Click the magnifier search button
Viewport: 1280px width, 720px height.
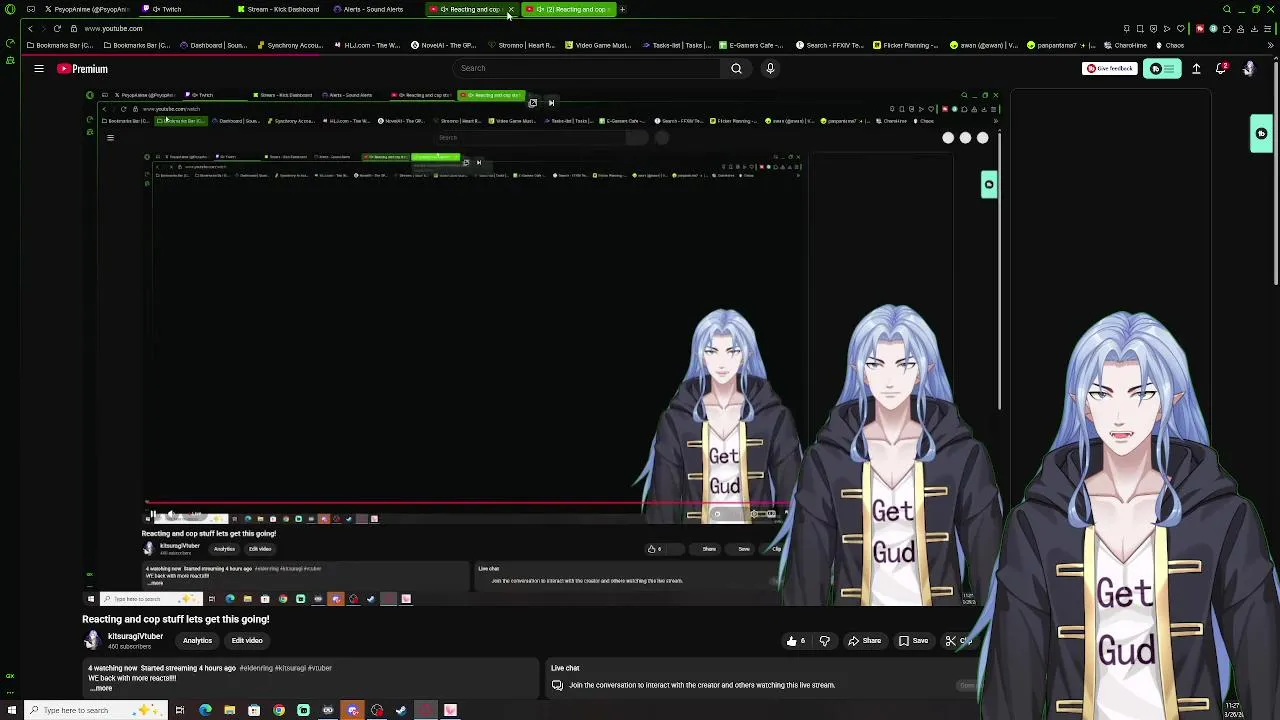pos(736,68)
